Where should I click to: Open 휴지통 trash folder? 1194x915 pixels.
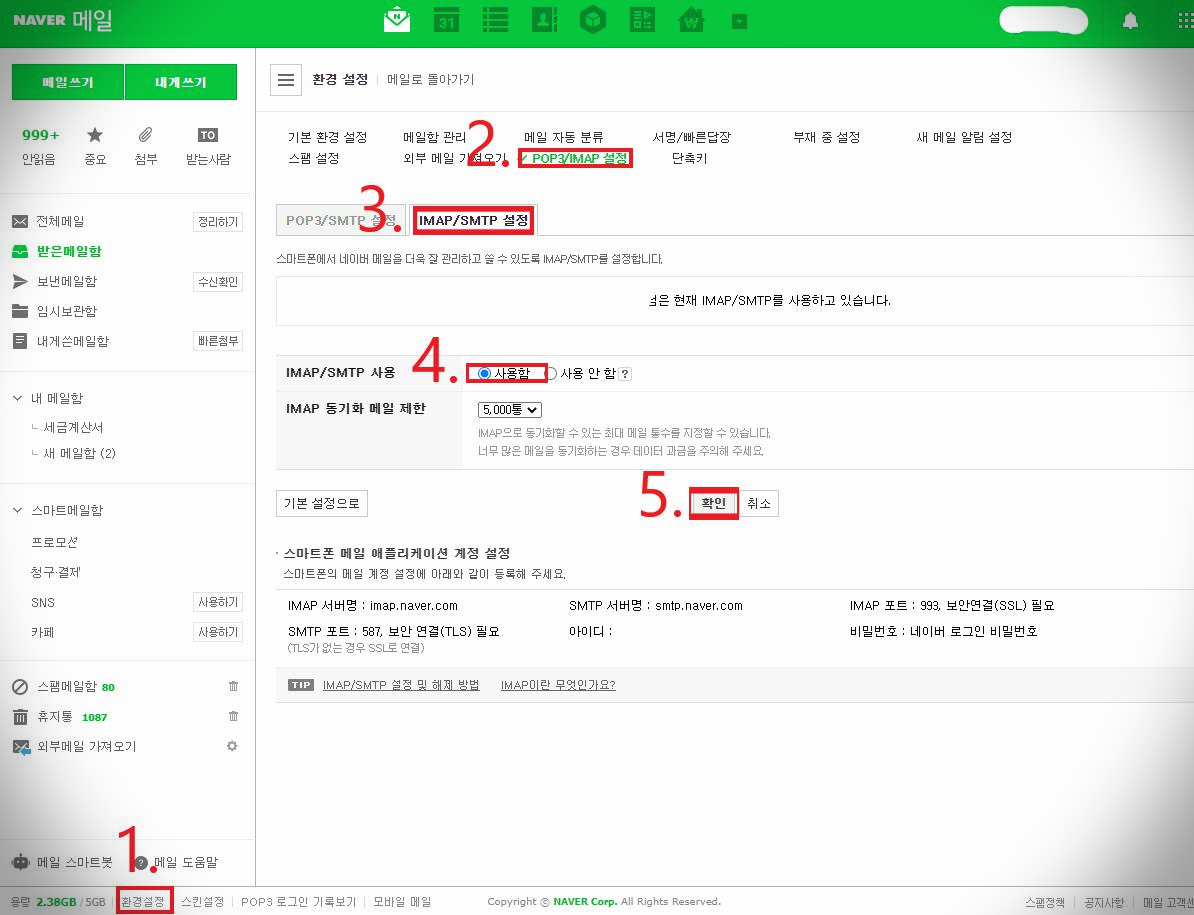click(x=55, y=717)
